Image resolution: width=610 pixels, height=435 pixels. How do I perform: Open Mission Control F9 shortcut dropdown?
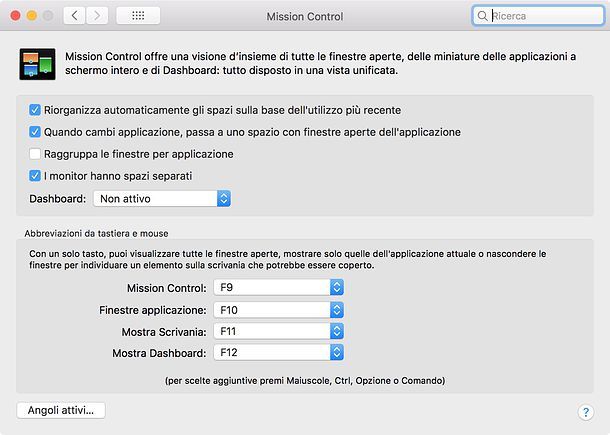(279, 288)
